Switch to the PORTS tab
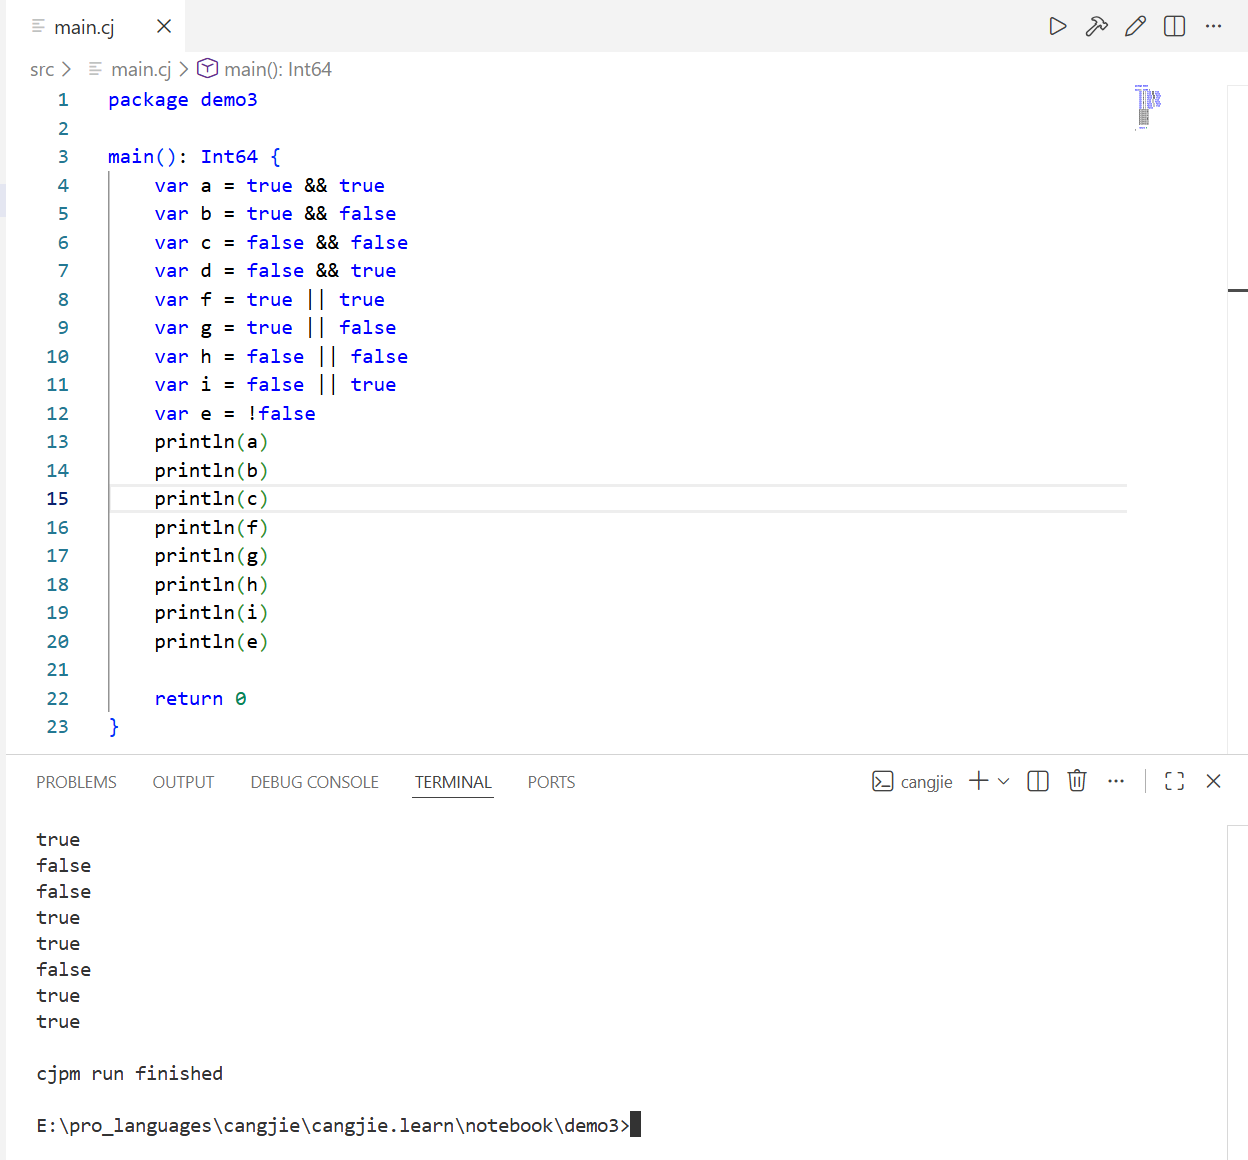The image size is (1248, 1160). 551,782
